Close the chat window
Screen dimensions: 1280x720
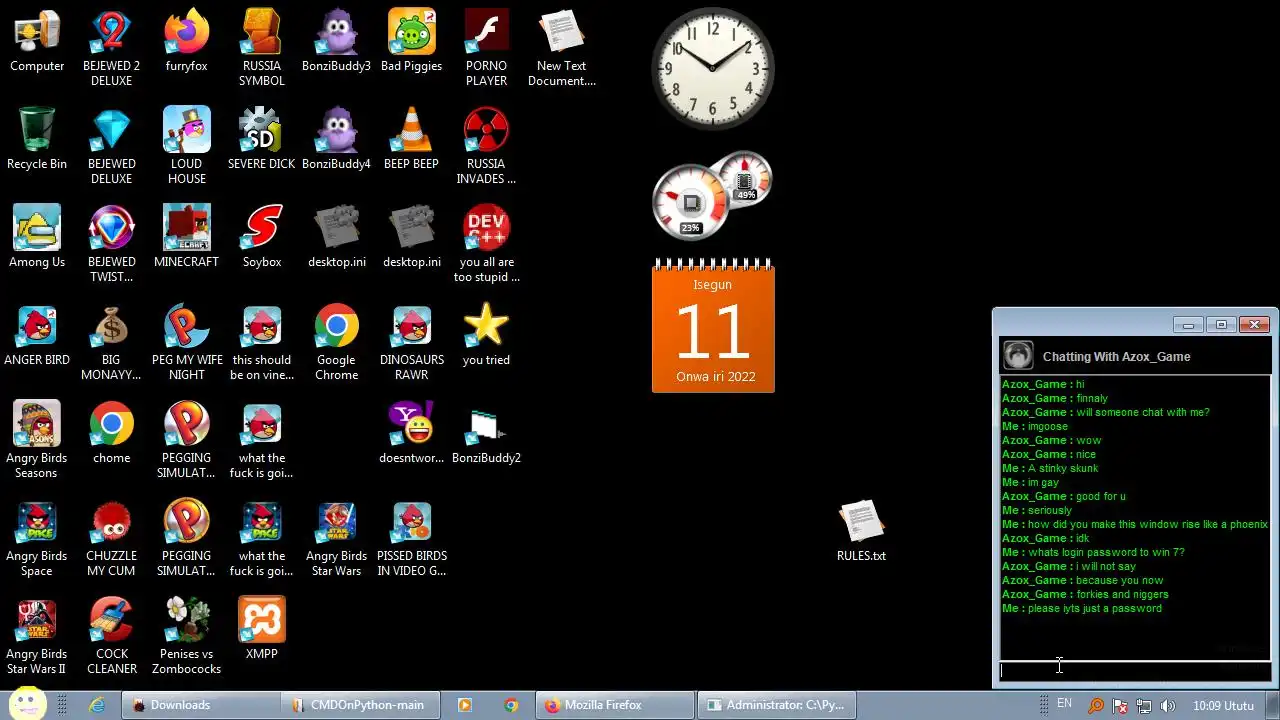tap(1254, 325)
